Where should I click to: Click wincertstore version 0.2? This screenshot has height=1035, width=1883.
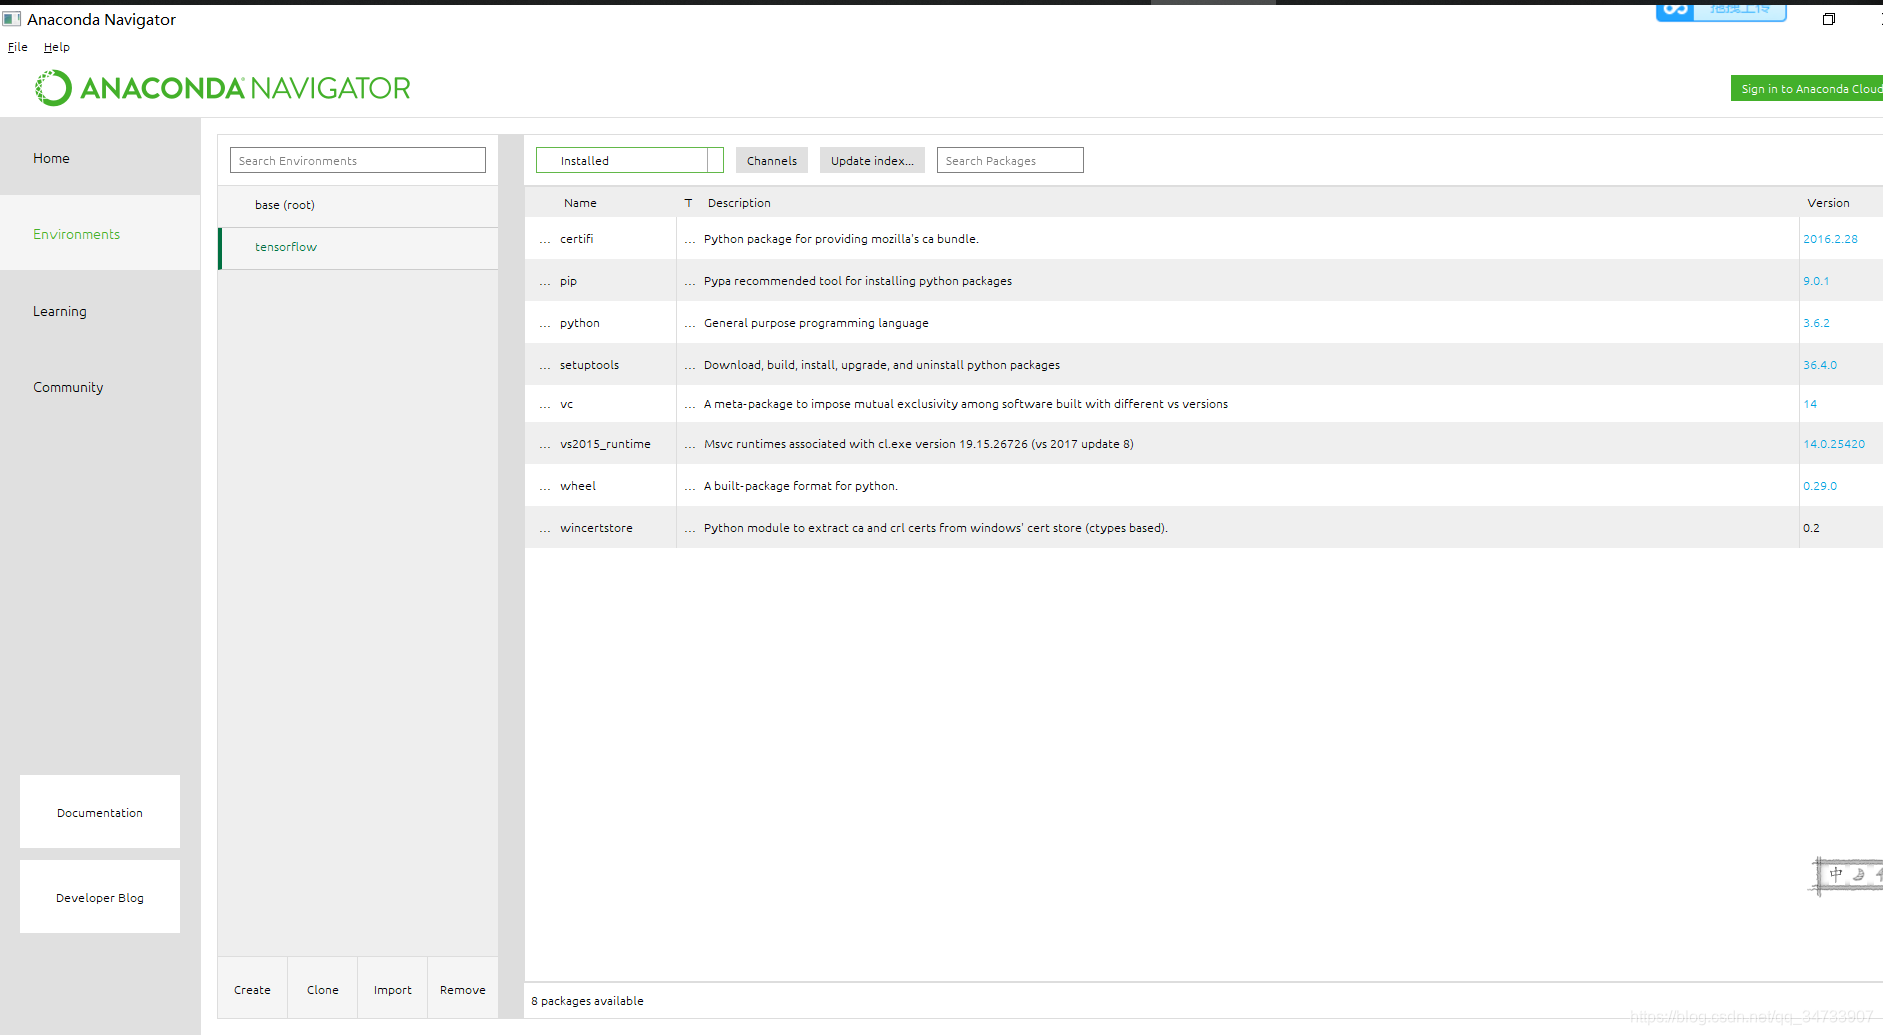pos(1811,528)
